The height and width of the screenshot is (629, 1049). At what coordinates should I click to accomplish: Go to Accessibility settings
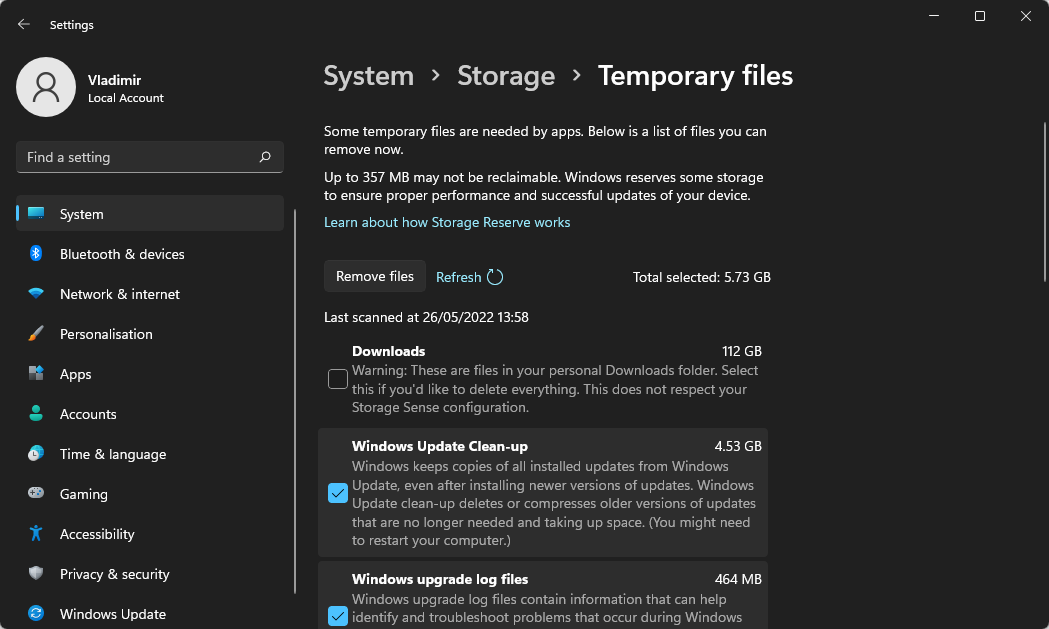(x=150, y=533)
